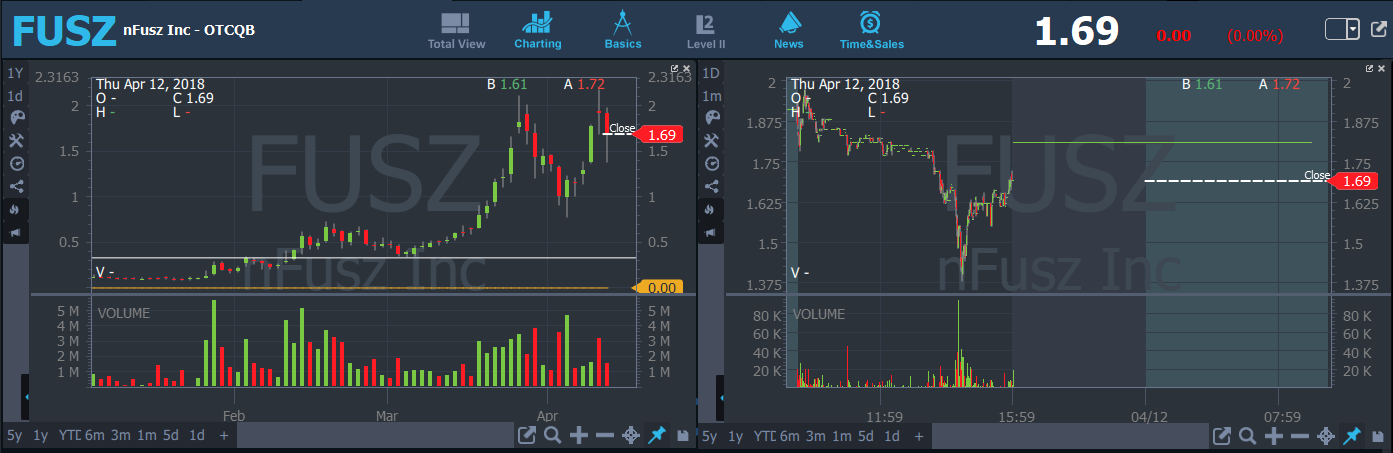Detach left chart via top-right popout icon
Image resolution: width=1393 pixels, height=453 pixels.
tap(675, 69)
